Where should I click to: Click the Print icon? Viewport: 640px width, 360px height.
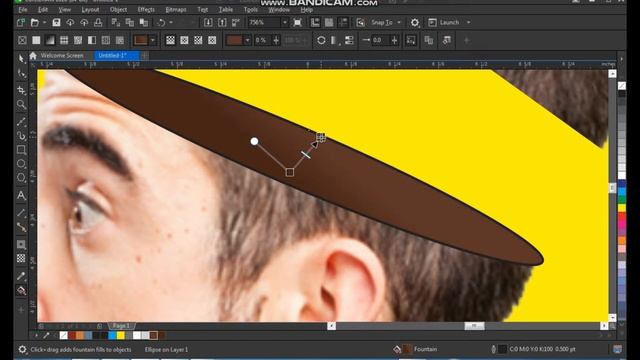pyautogui.click(x=98, y=22)
